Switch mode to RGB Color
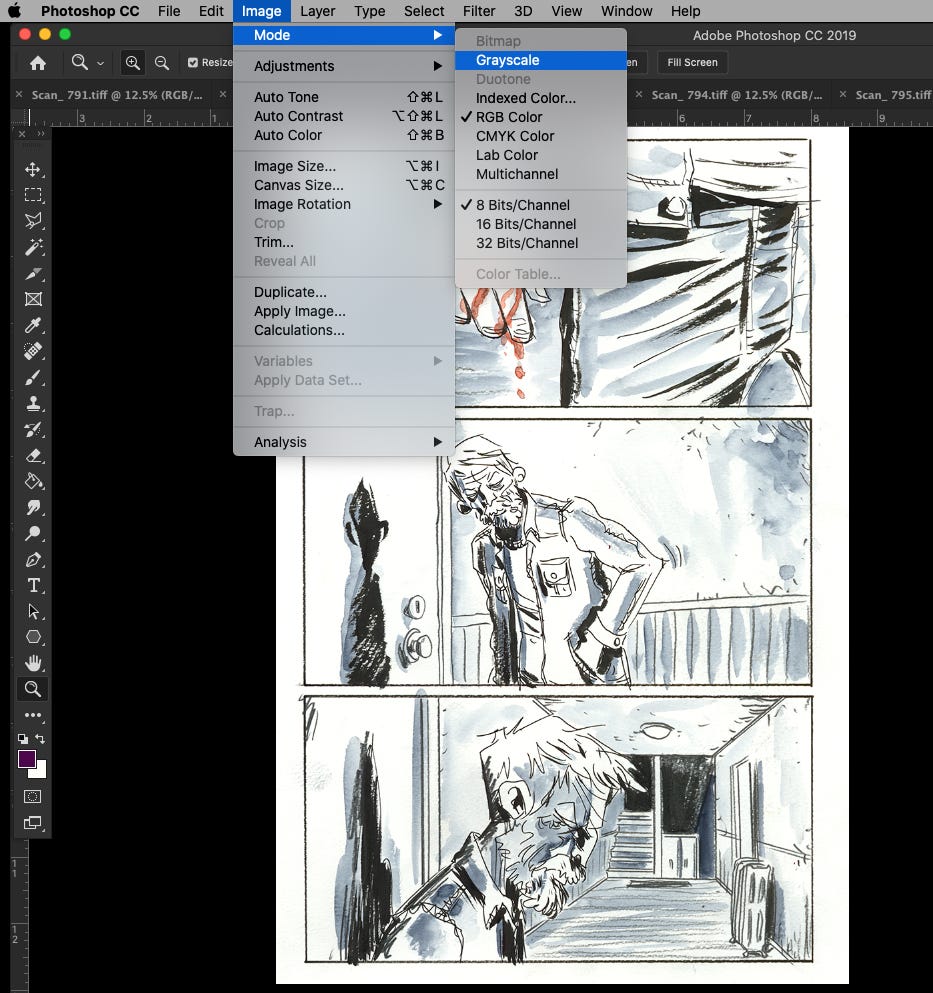This screenshot has width=933, height=993. point(541,117)
